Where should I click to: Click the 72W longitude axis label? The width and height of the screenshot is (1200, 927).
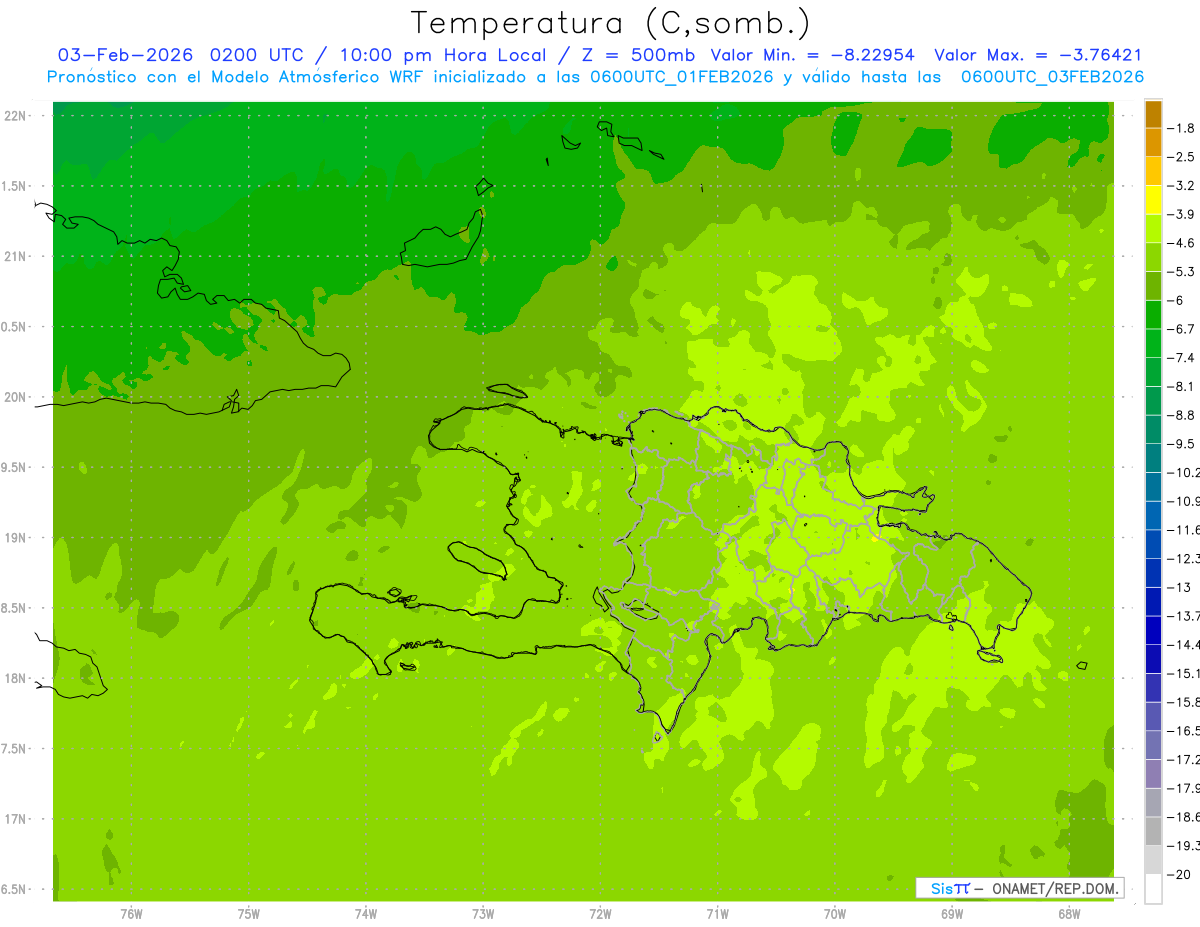coord(600,914)
